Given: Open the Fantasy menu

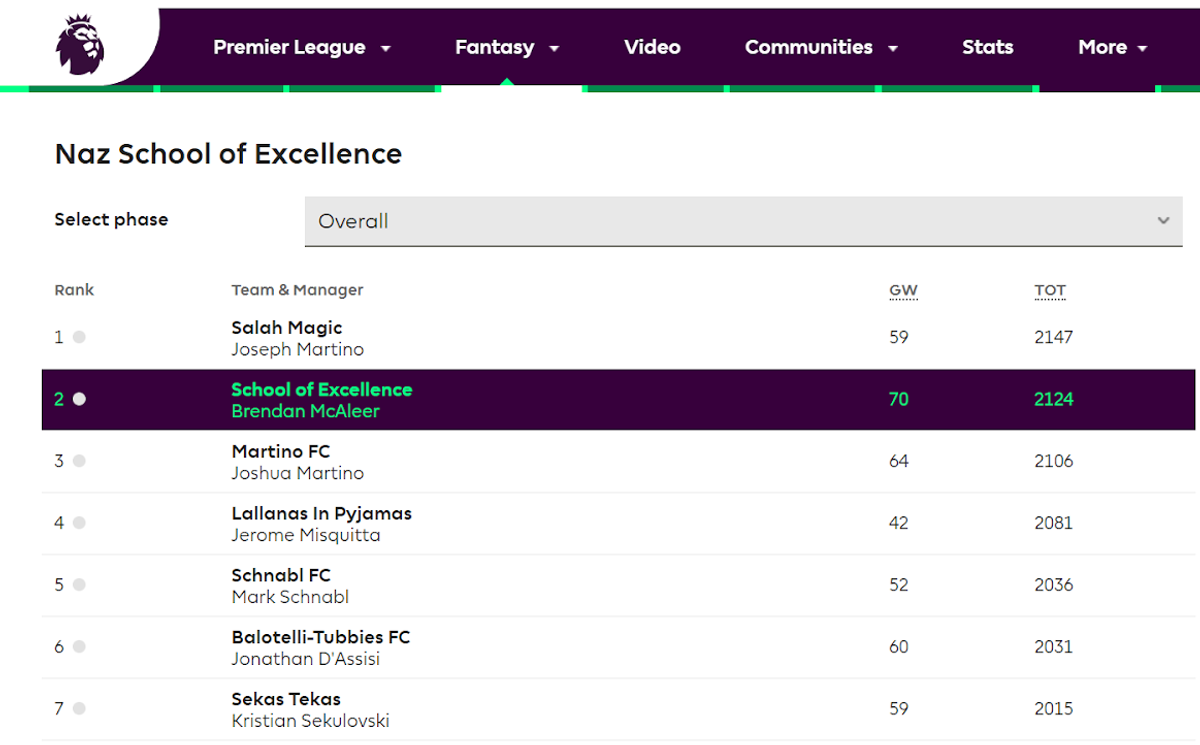Looking at the screenshot, I should (507, 47).
